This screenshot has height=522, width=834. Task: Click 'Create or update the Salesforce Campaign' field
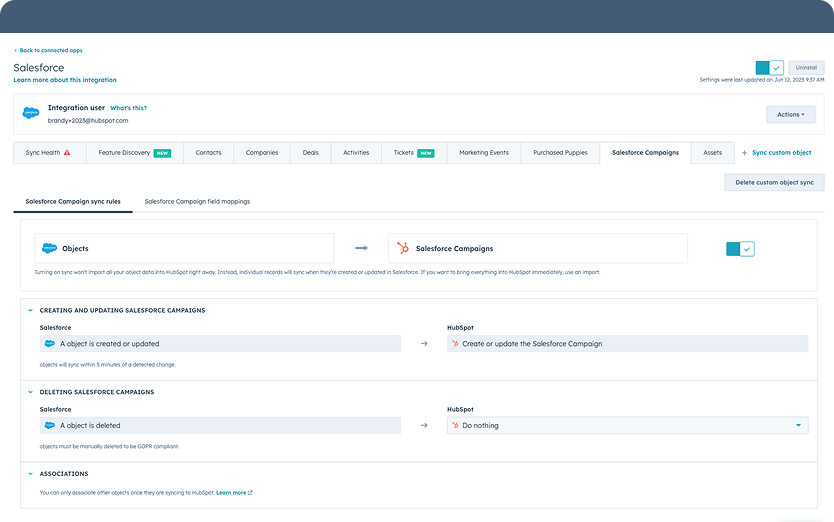click(x=628, y=344)
